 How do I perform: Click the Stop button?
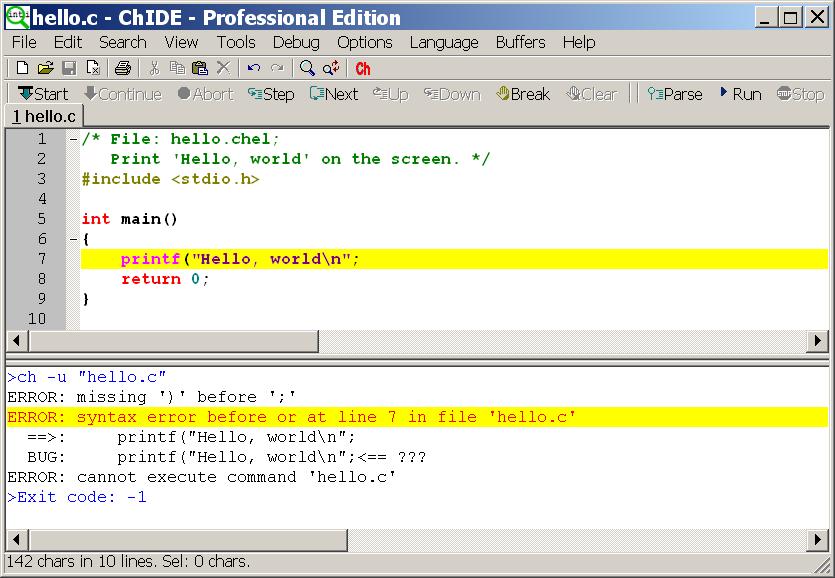pos(800,94)
